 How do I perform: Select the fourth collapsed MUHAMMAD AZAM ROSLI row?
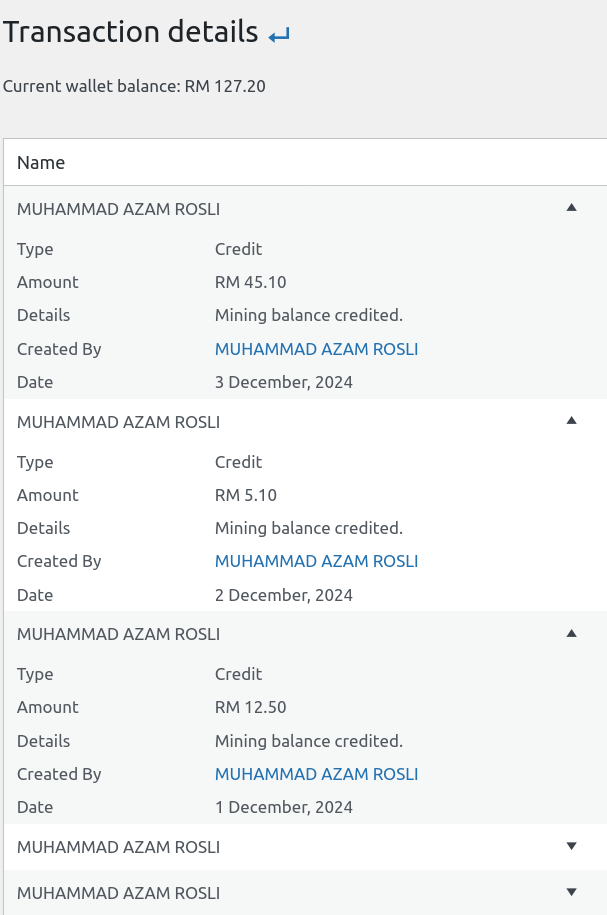point(118,847)
